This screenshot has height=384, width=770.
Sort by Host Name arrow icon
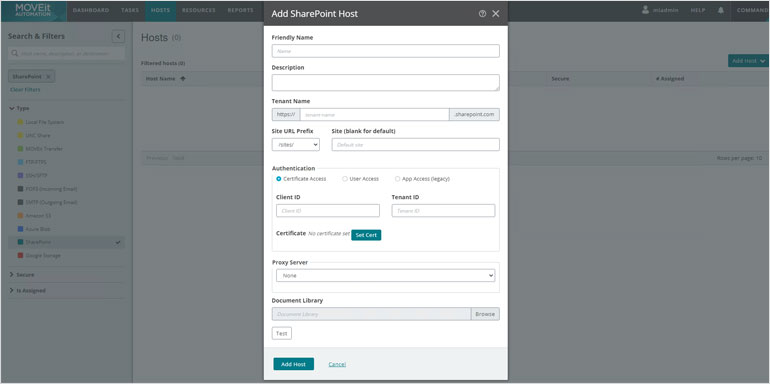(183, 79)
